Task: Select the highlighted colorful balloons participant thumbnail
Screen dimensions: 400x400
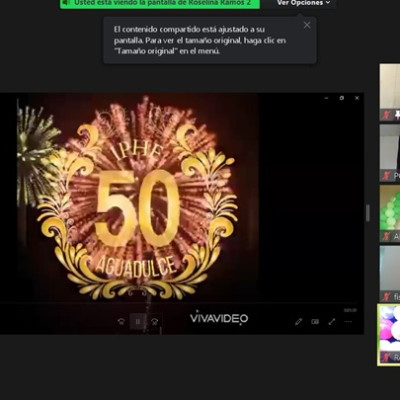Action: tap(389, 335)
